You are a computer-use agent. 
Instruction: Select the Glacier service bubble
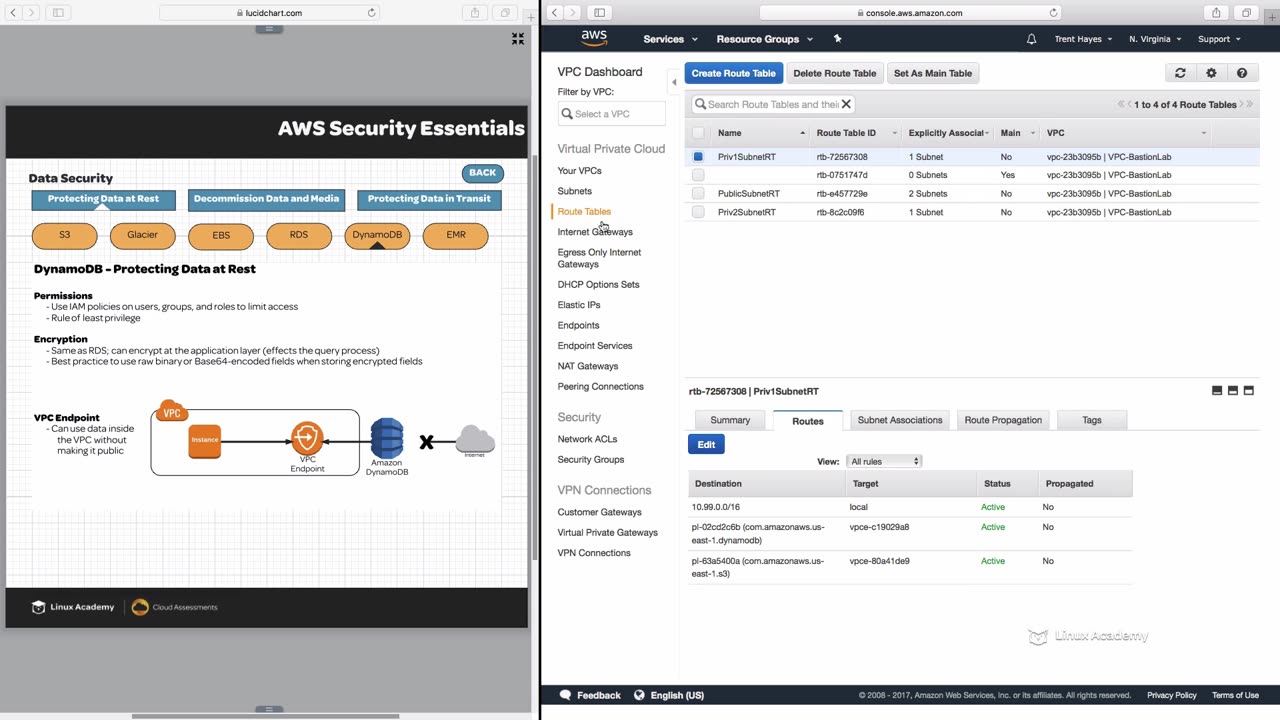pyautogui.click(x=143, y=235)
